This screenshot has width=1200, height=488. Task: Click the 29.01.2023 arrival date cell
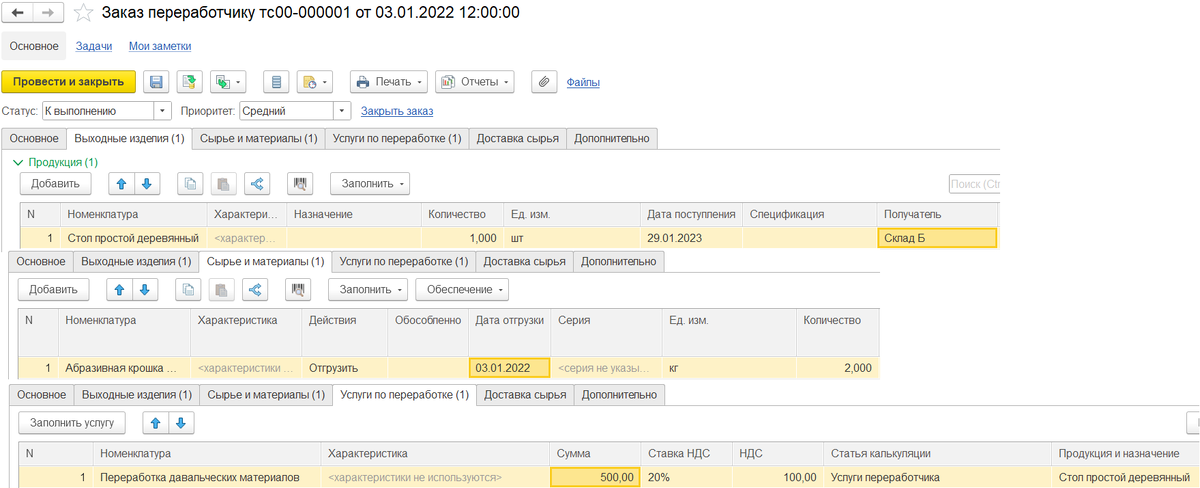tap(691, 238)
